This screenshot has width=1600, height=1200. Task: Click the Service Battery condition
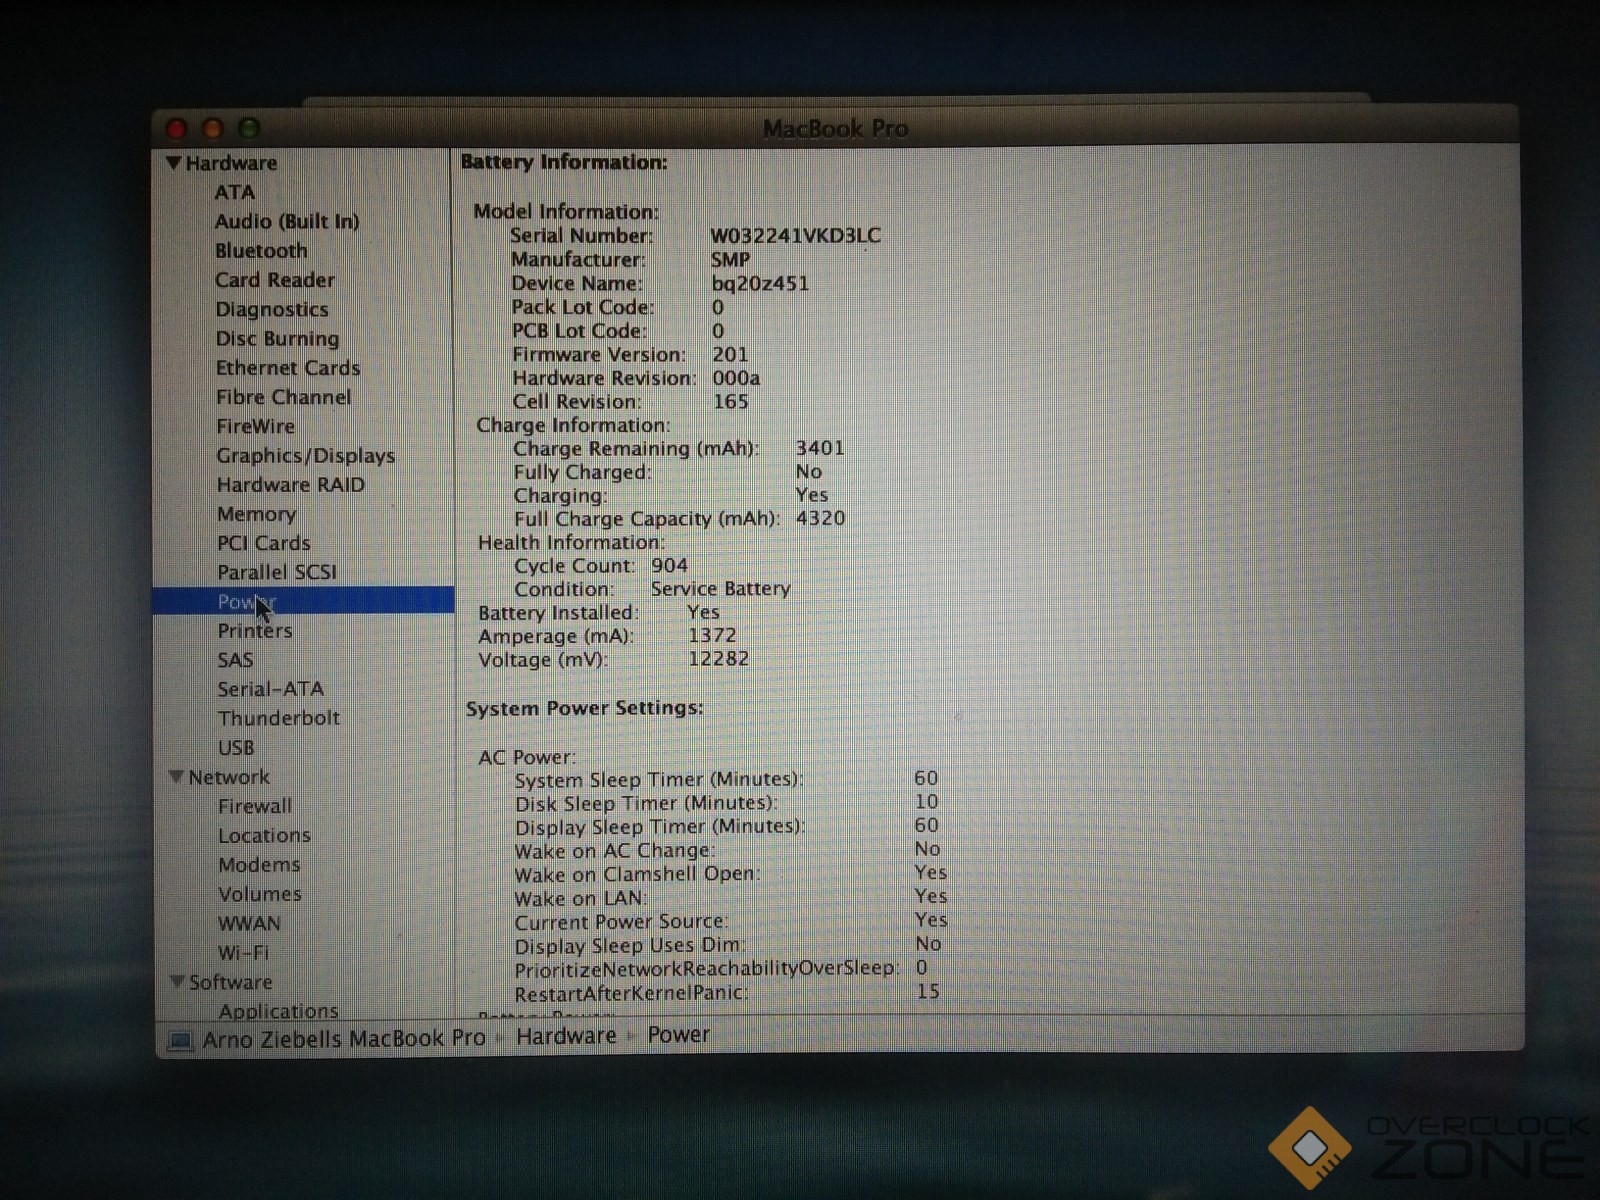click(721, 588)
